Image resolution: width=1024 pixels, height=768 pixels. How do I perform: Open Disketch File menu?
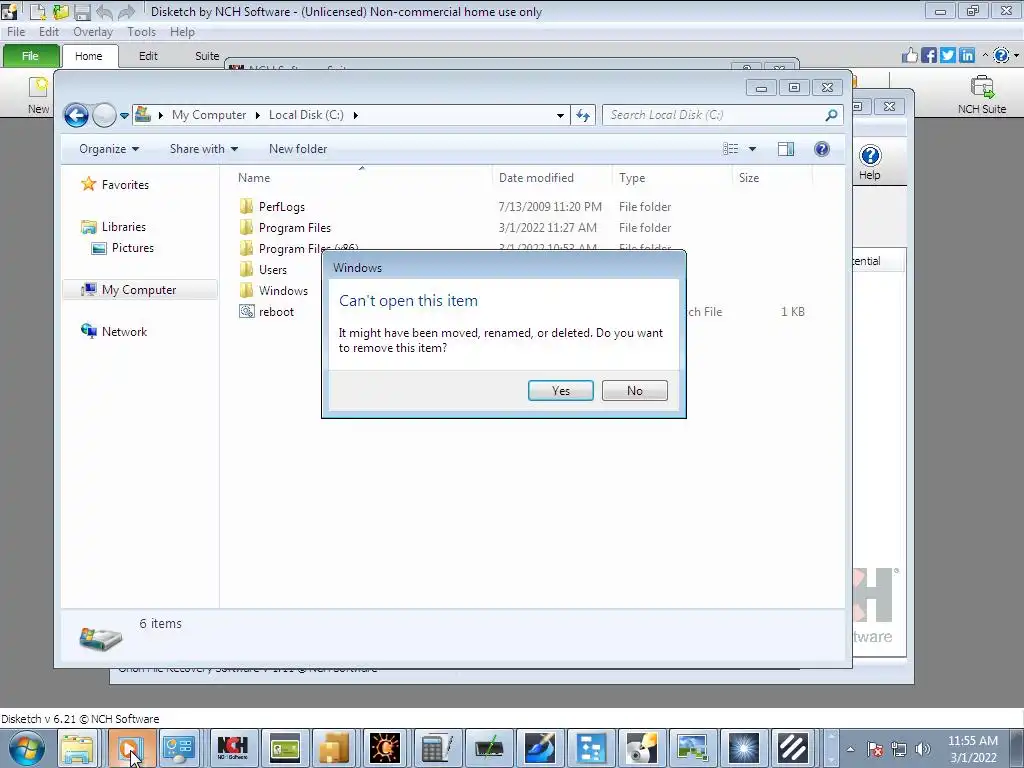[x=16, y=32]
